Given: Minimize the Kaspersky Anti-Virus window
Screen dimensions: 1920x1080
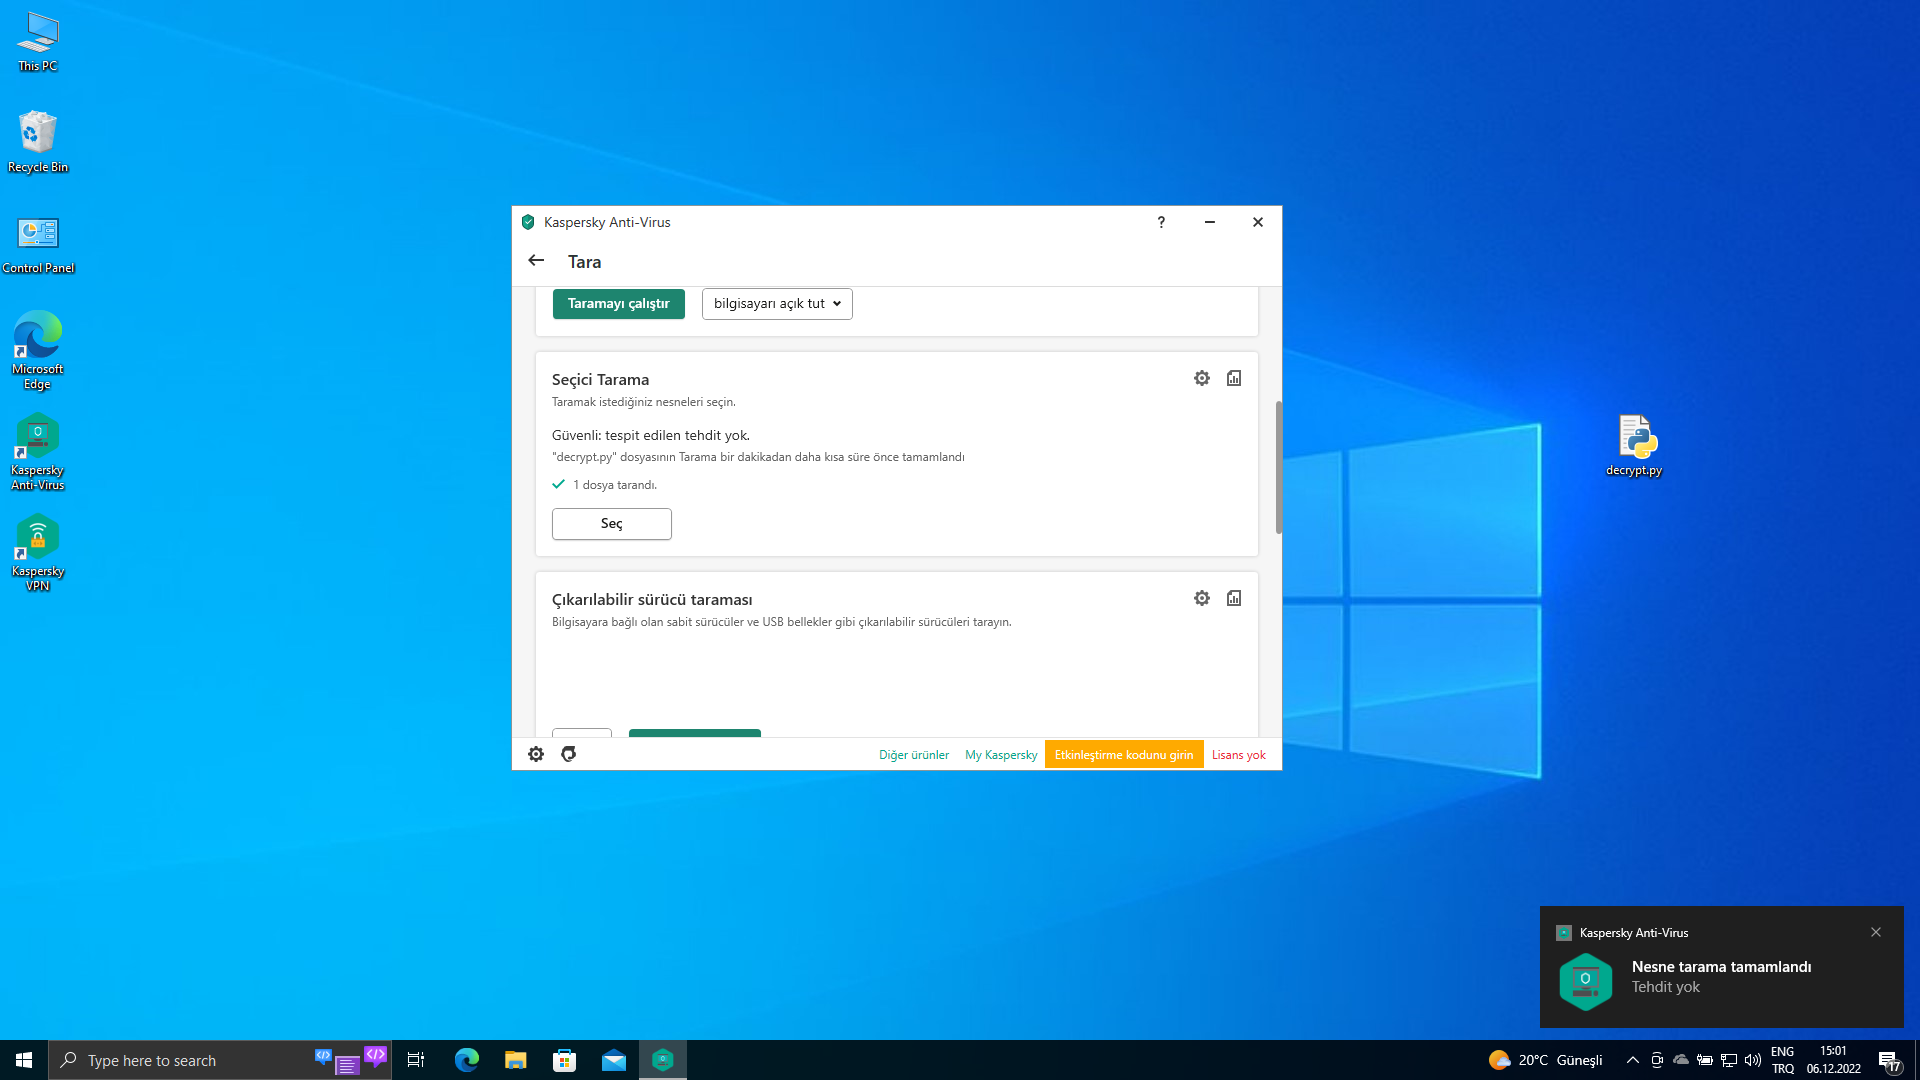Looking at the screenshot, I should click(x=1210, y=222).
